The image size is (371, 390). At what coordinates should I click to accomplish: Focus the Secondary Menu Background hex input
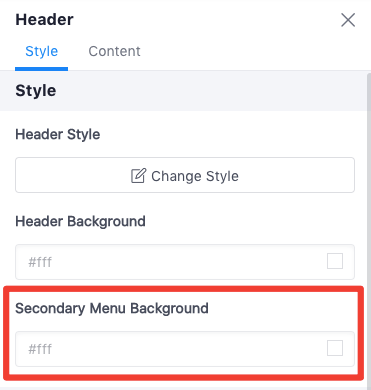pyautogui.click(x=185, y=349)
